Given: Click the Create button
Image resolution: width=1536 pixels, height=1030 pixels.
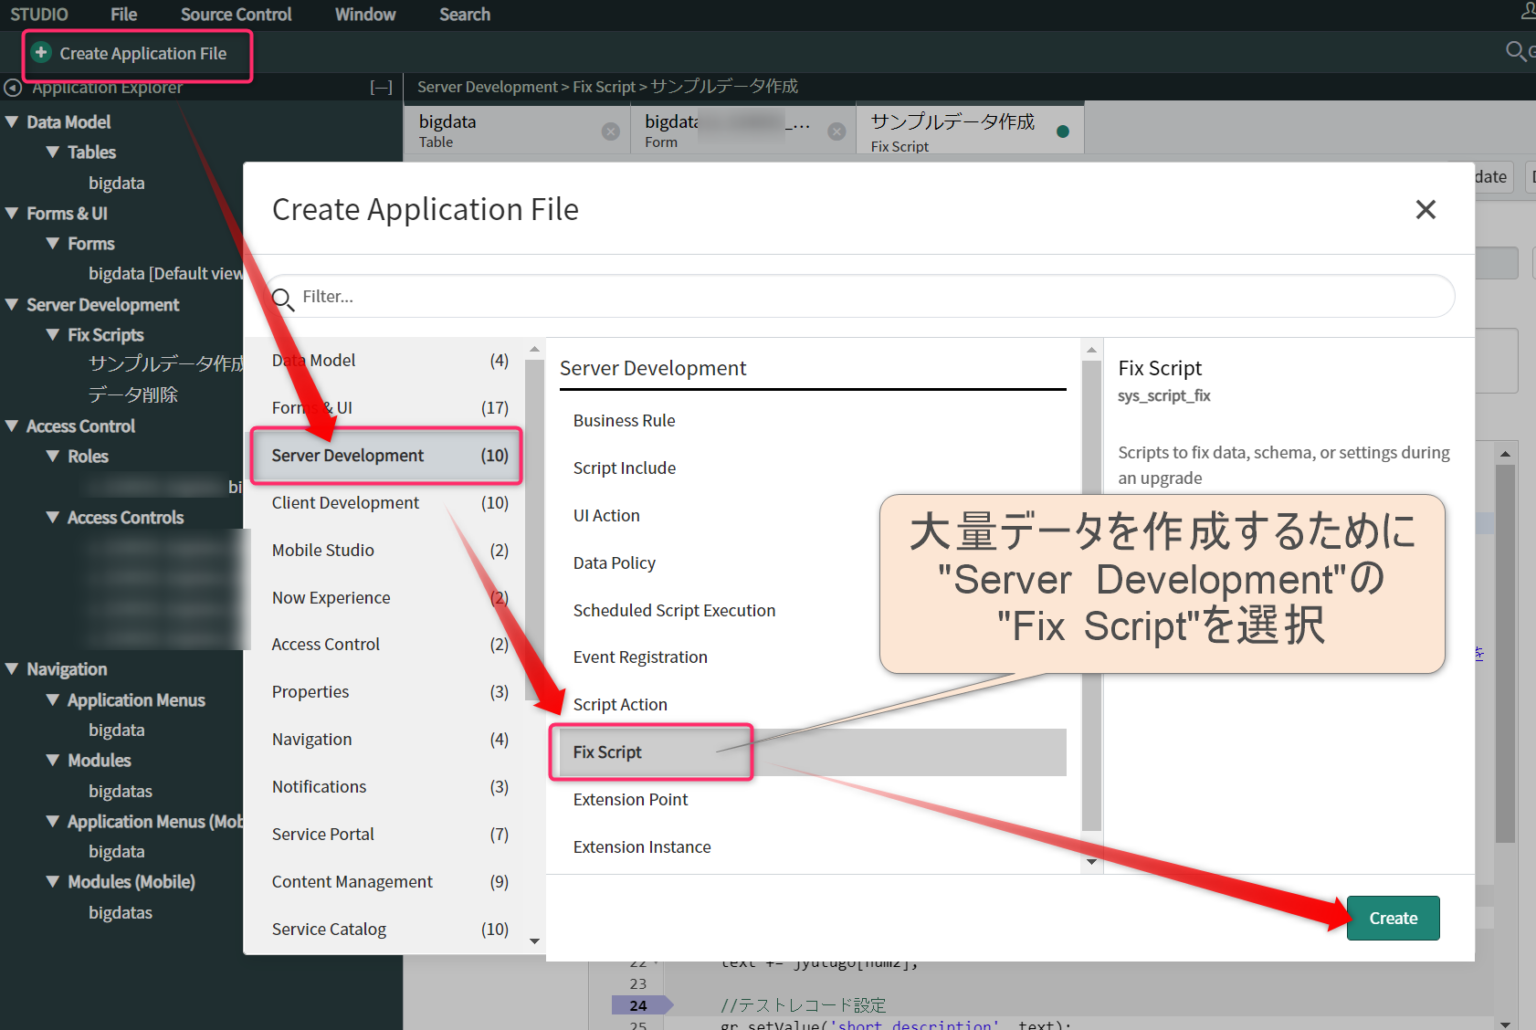Looking at the screenshot, I should click(x=1393, y=918).
